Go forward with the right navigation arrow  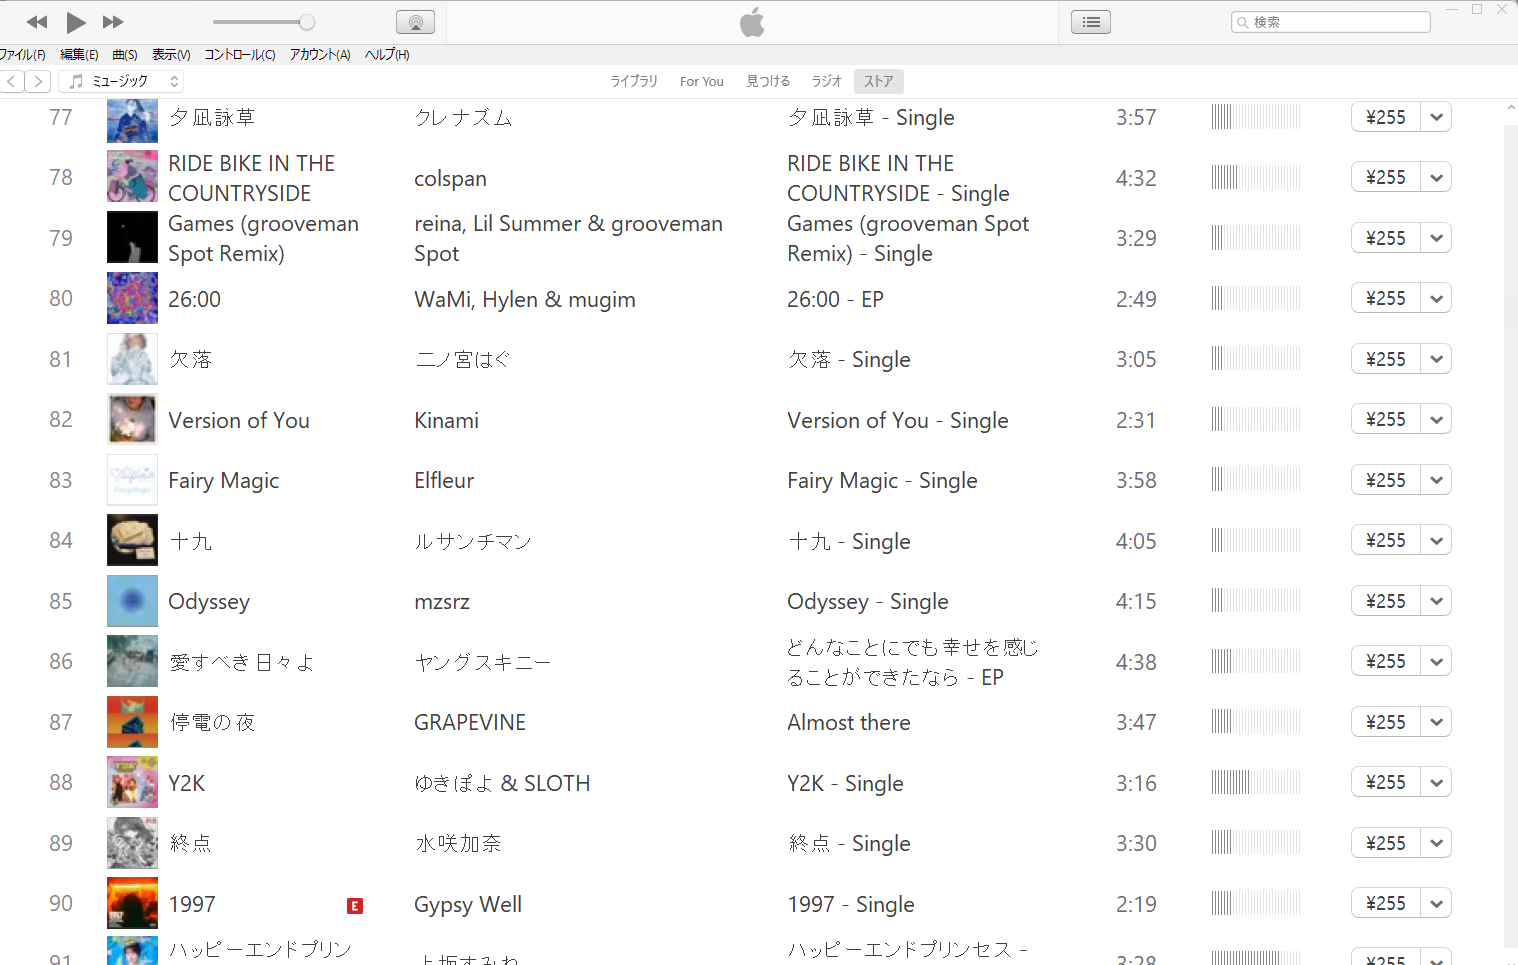point(37,82)
